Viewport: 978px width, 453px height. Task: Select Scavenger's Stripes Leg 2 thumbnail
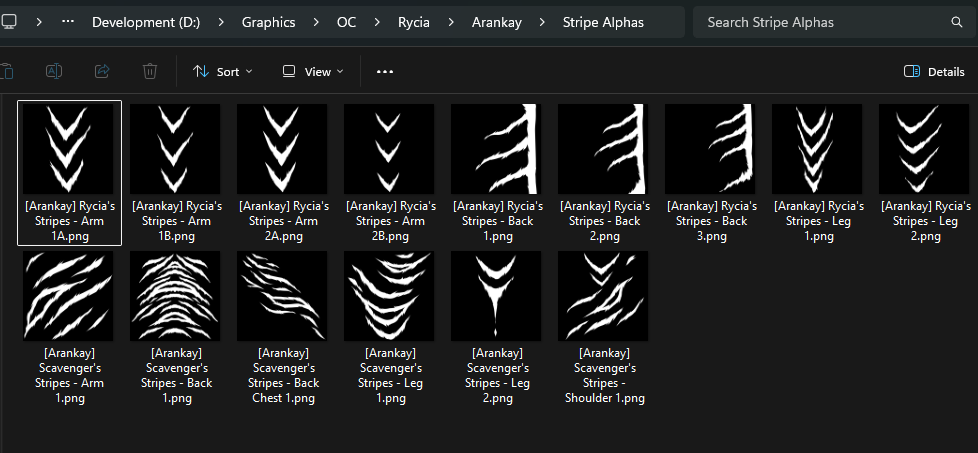(496, 296)
